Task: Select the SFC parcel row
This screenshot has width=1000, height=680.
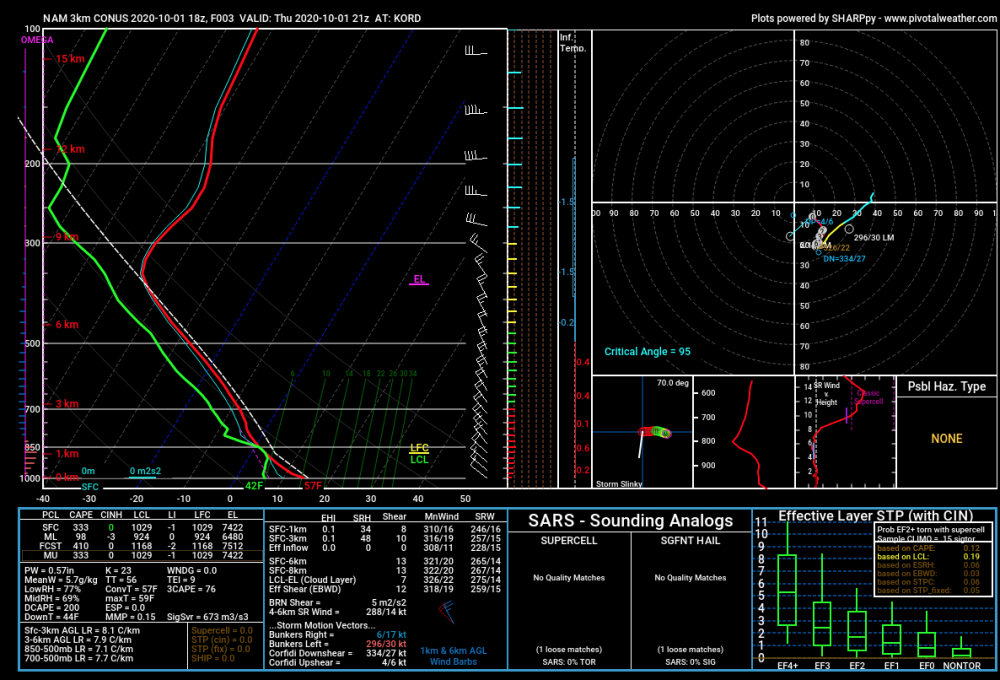Action: [142, 528]
